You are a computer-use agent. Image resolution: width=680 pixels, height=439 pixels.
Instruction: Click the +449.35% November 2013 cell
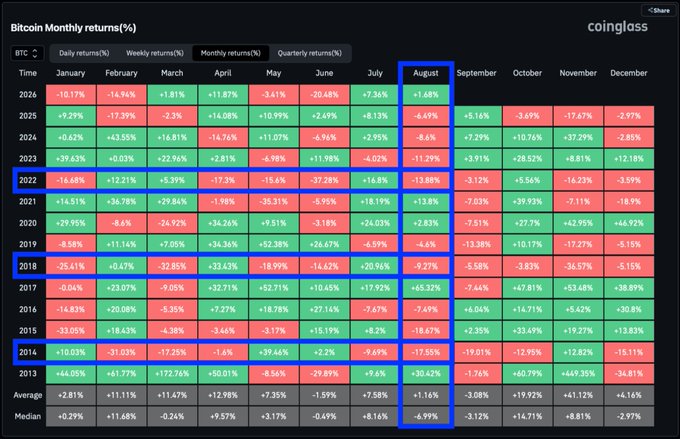coord(578,373)
